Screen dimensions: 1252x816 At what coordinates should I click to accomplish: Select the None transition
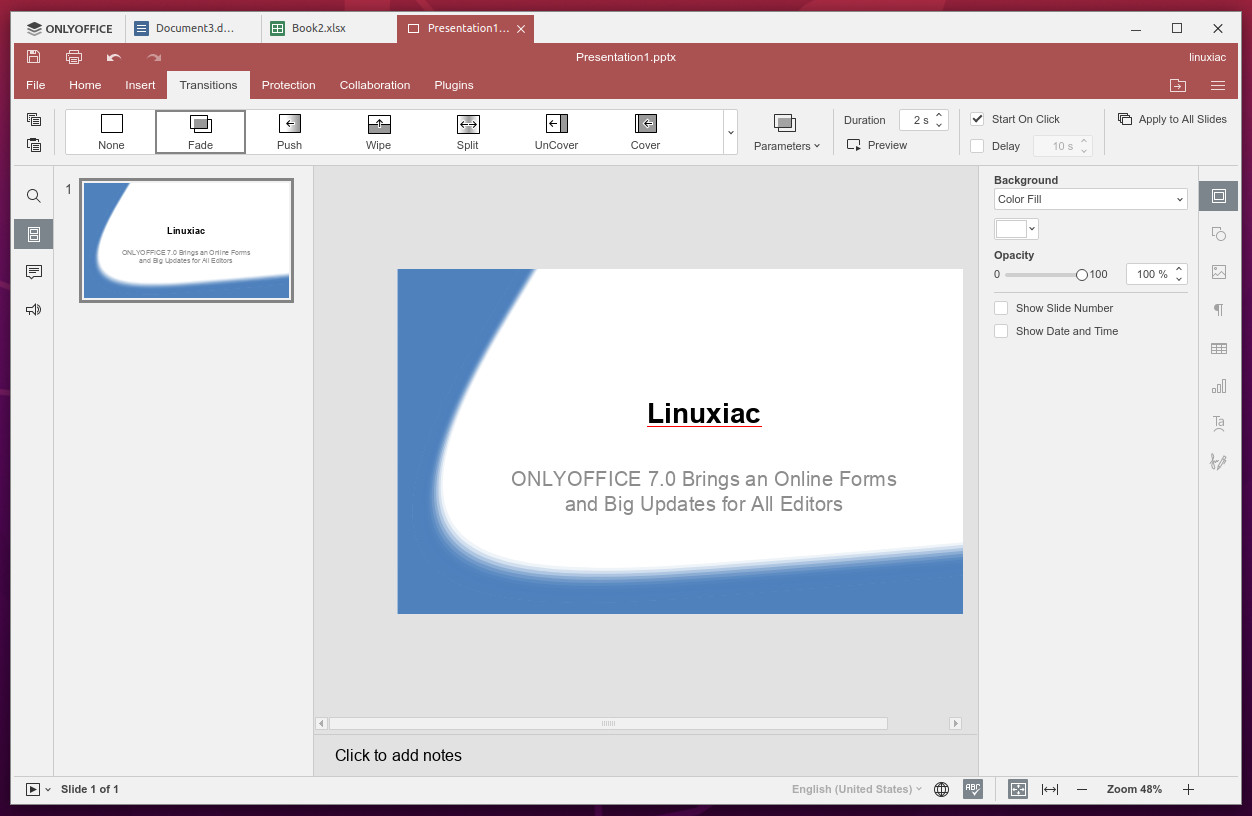(111, 132)
